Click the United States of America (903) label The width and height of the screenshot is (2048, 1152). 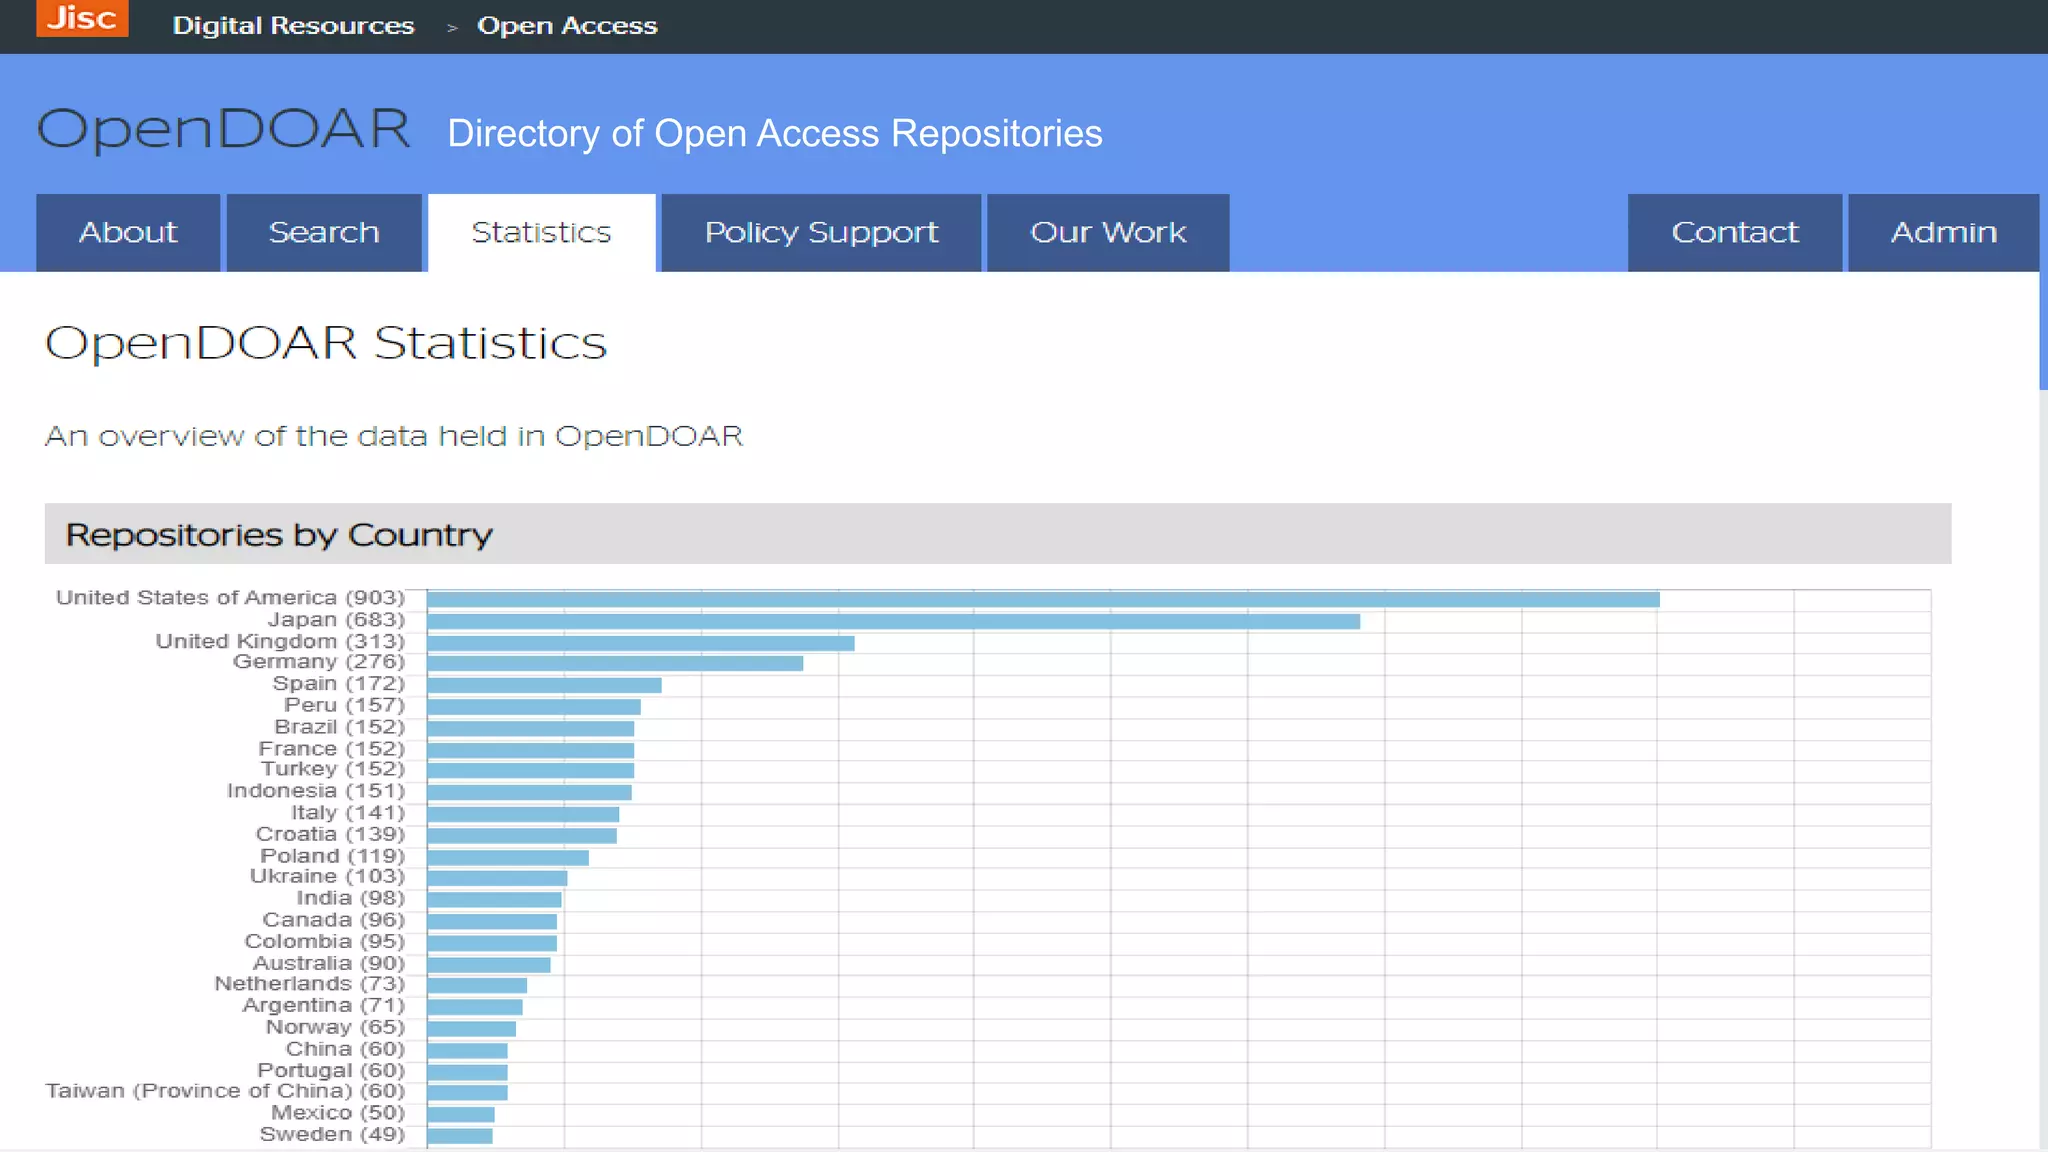click(x=230, y=598)
